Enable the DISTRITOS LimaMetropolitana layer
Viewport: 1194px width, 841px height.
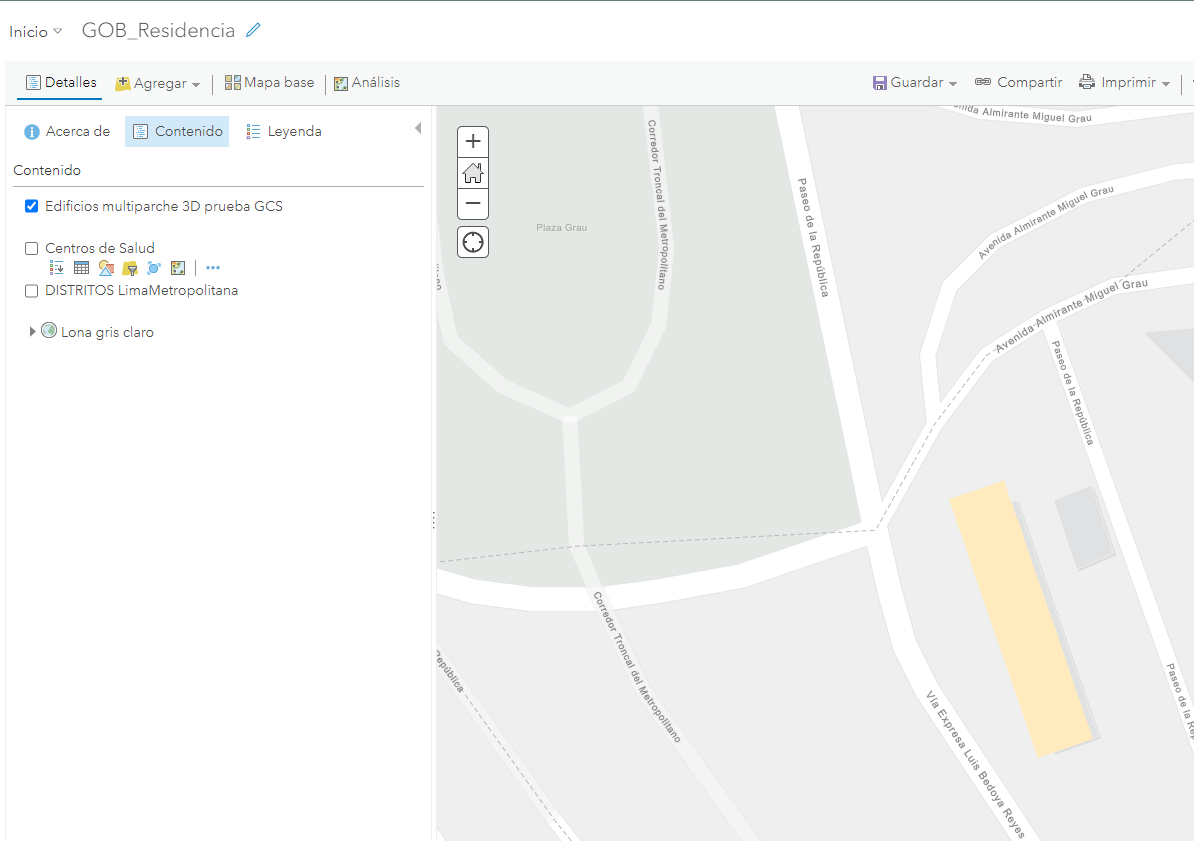(31, 290)
